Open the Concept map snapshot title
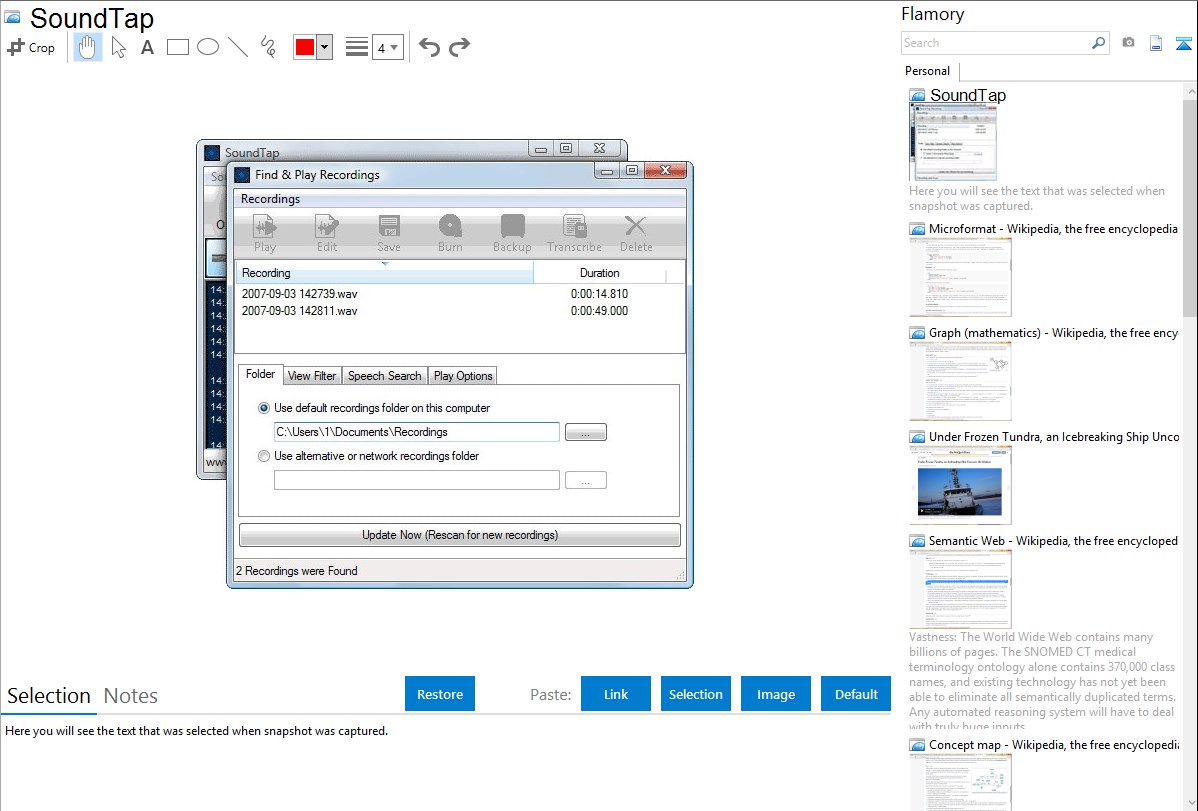1198x811 pixels. (x=1053, y=744)
